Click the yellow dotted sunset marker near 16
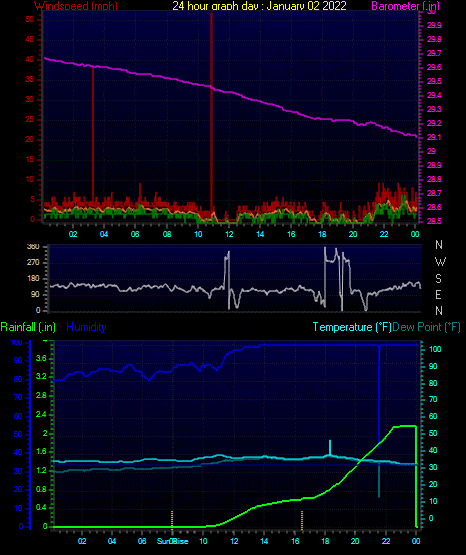Screen dimensions: 466x555 (x=302, y=520)
